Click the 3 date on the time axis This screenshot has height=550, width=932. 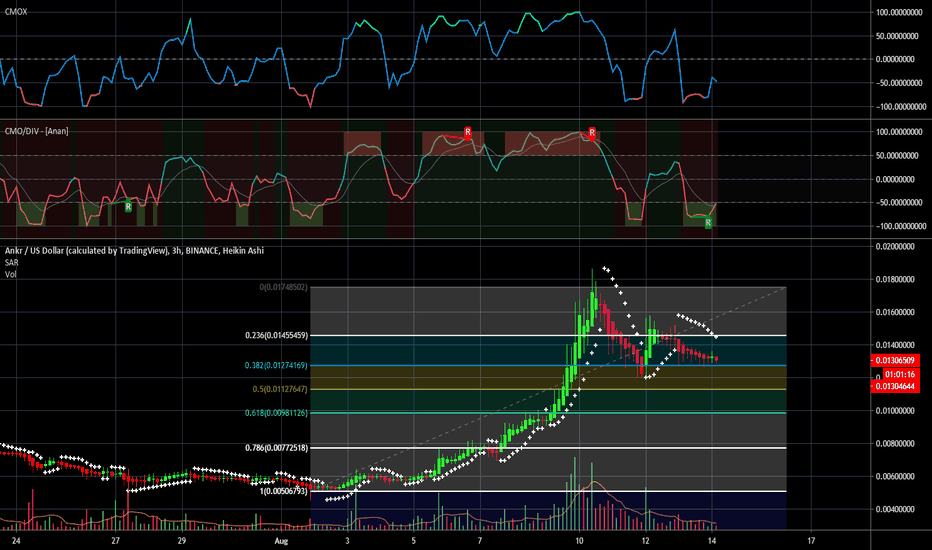[348, 540]
